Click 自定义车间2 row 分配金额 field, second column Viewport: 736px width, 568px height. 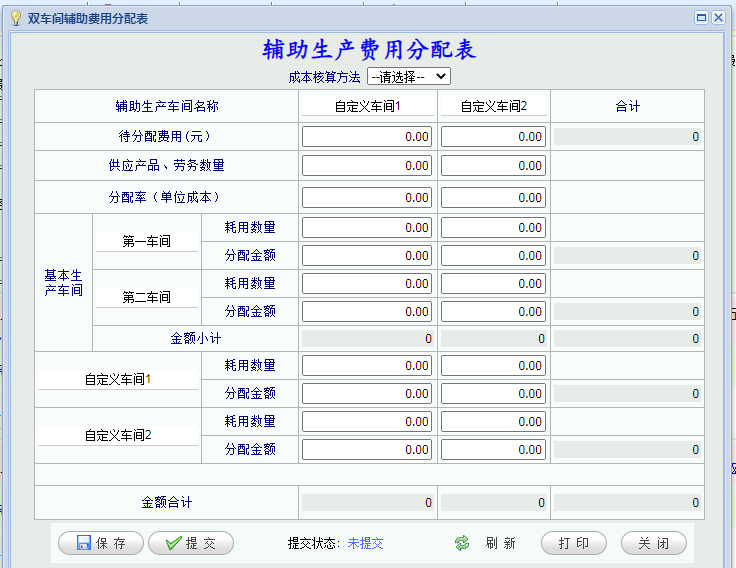(x=493, y=450)
